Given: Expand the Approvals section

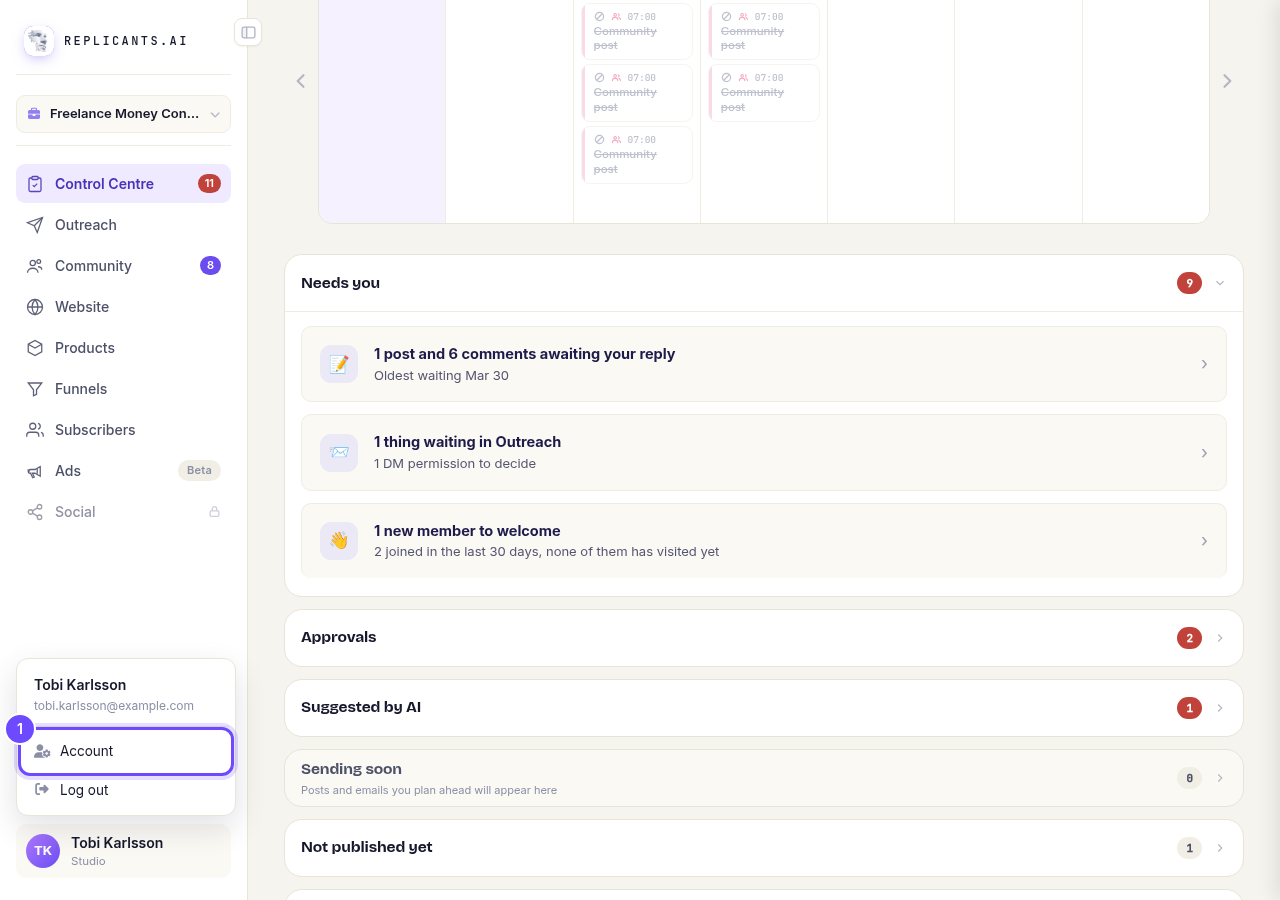Looking at the screenshot, I should coord(764,638).
